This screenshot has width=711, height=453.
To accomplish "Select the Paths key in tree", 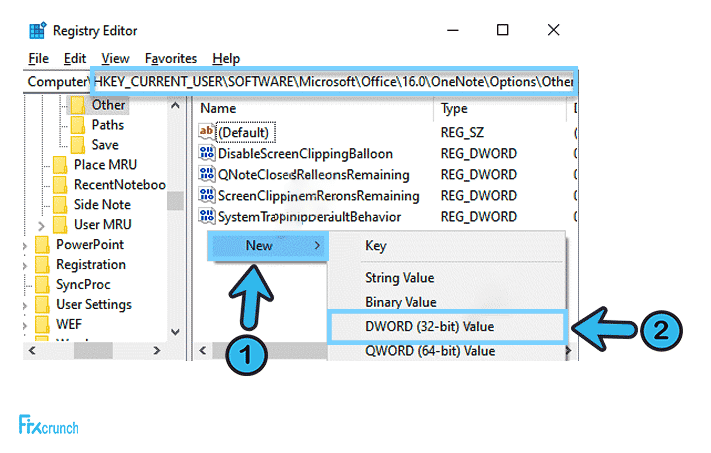I will (107, 125).
